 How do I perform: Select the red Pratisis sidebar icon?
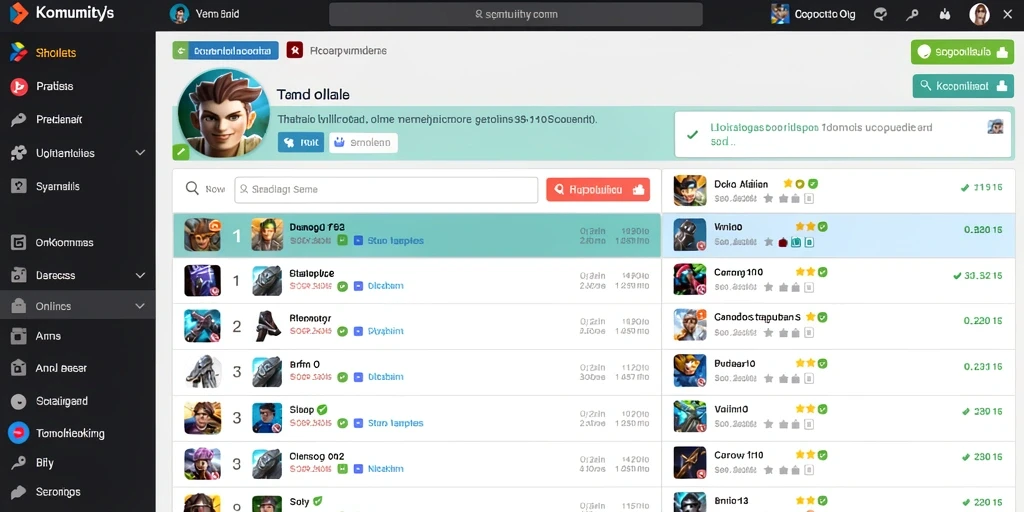coord(19,86)
